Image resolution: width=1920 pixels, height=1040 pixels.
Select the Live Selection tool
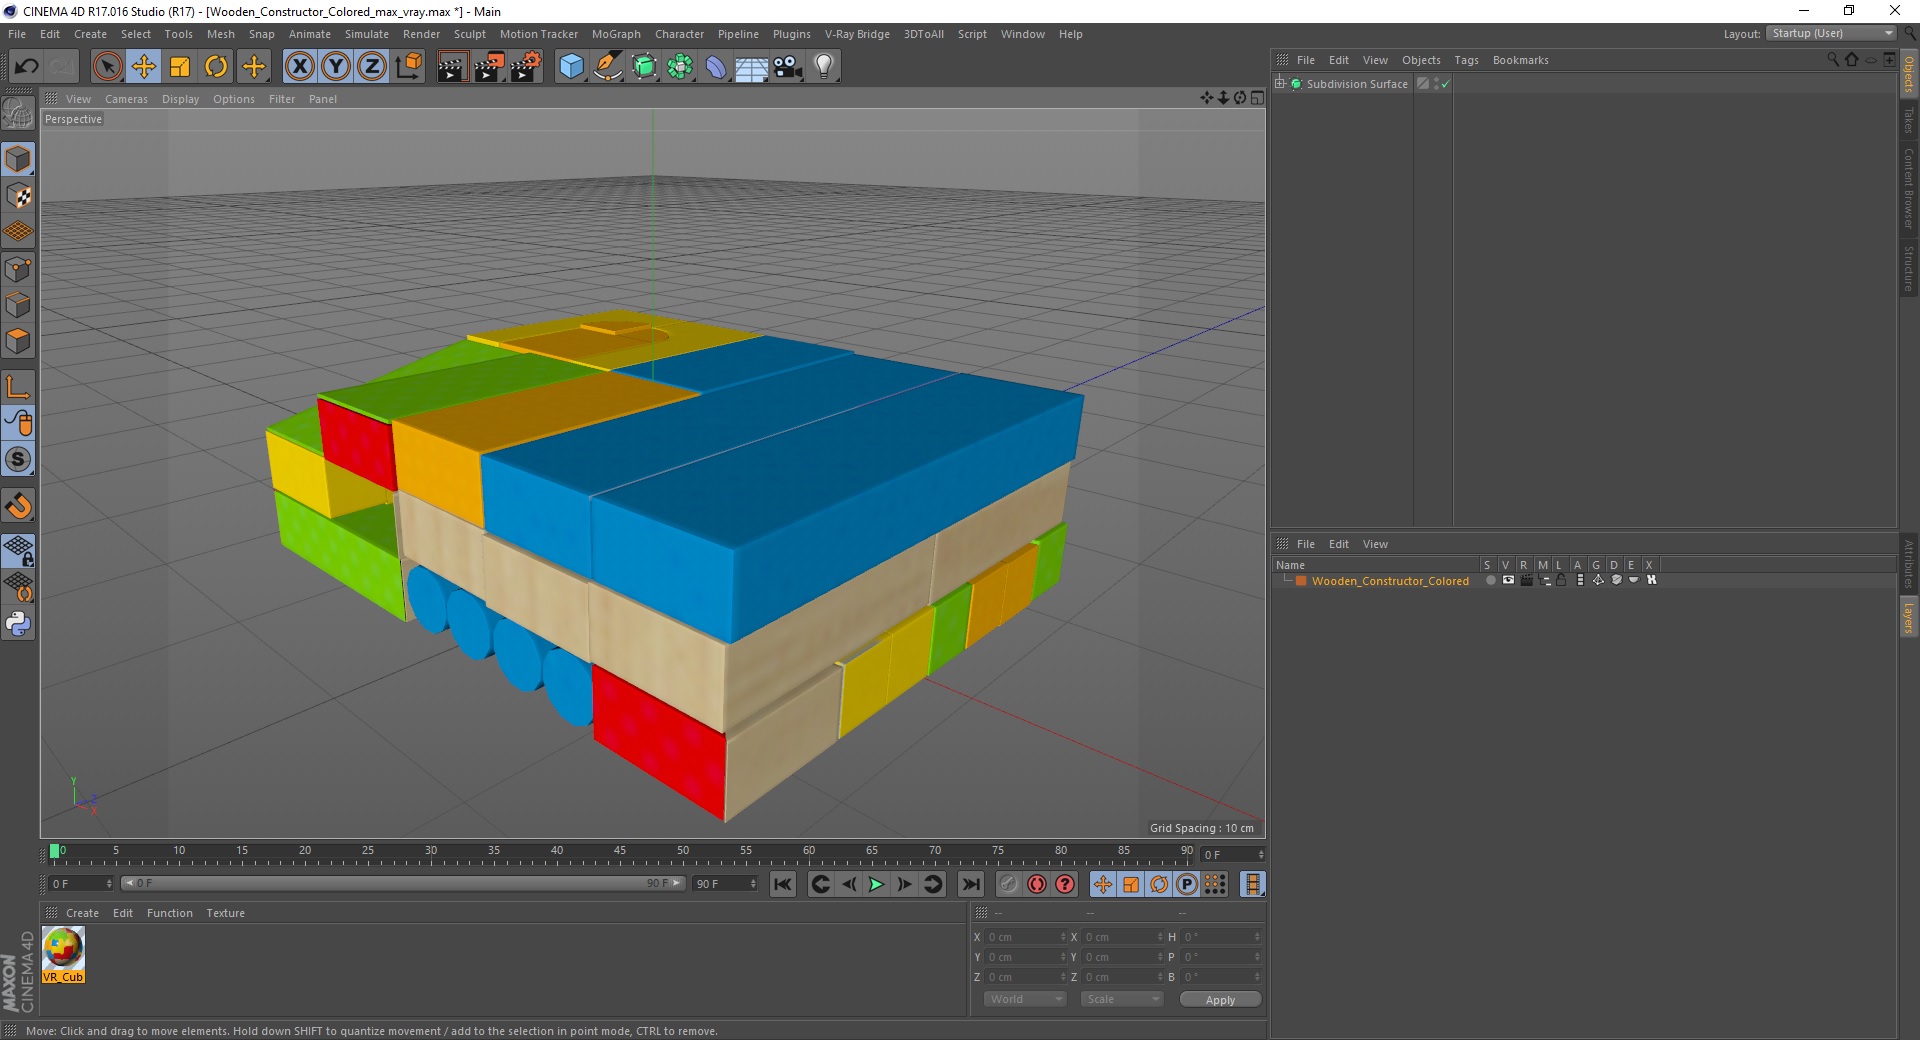click(x=107, y=67)
